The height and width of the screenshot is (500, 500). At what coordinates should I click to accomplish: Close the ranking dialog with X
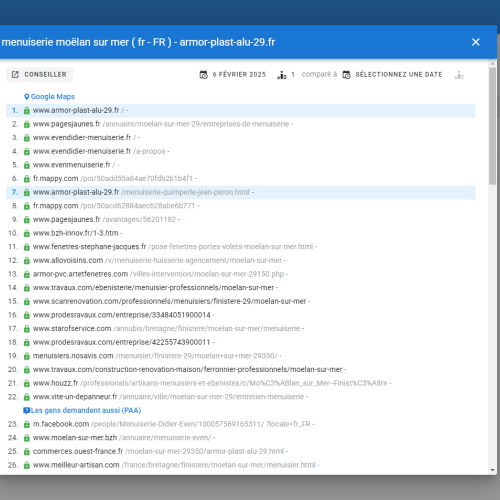[x=476, y=42]
